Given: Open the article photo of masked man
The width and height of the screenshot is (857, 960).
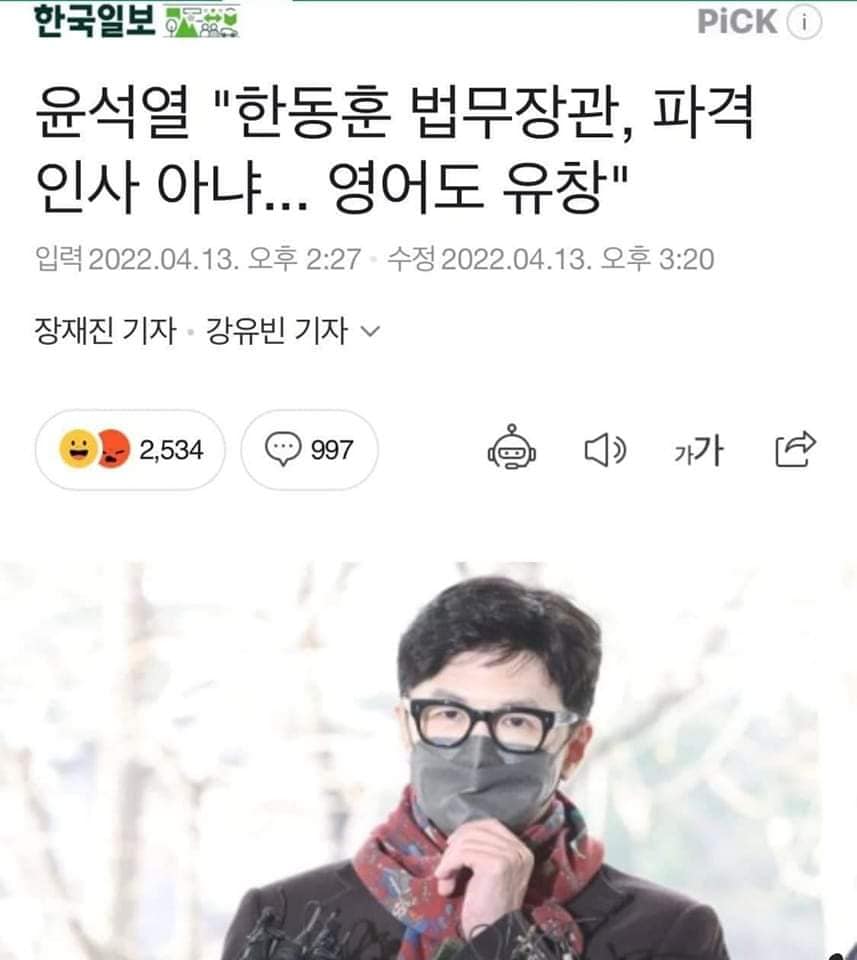Looking at the screenshot, I should [428, 760].
